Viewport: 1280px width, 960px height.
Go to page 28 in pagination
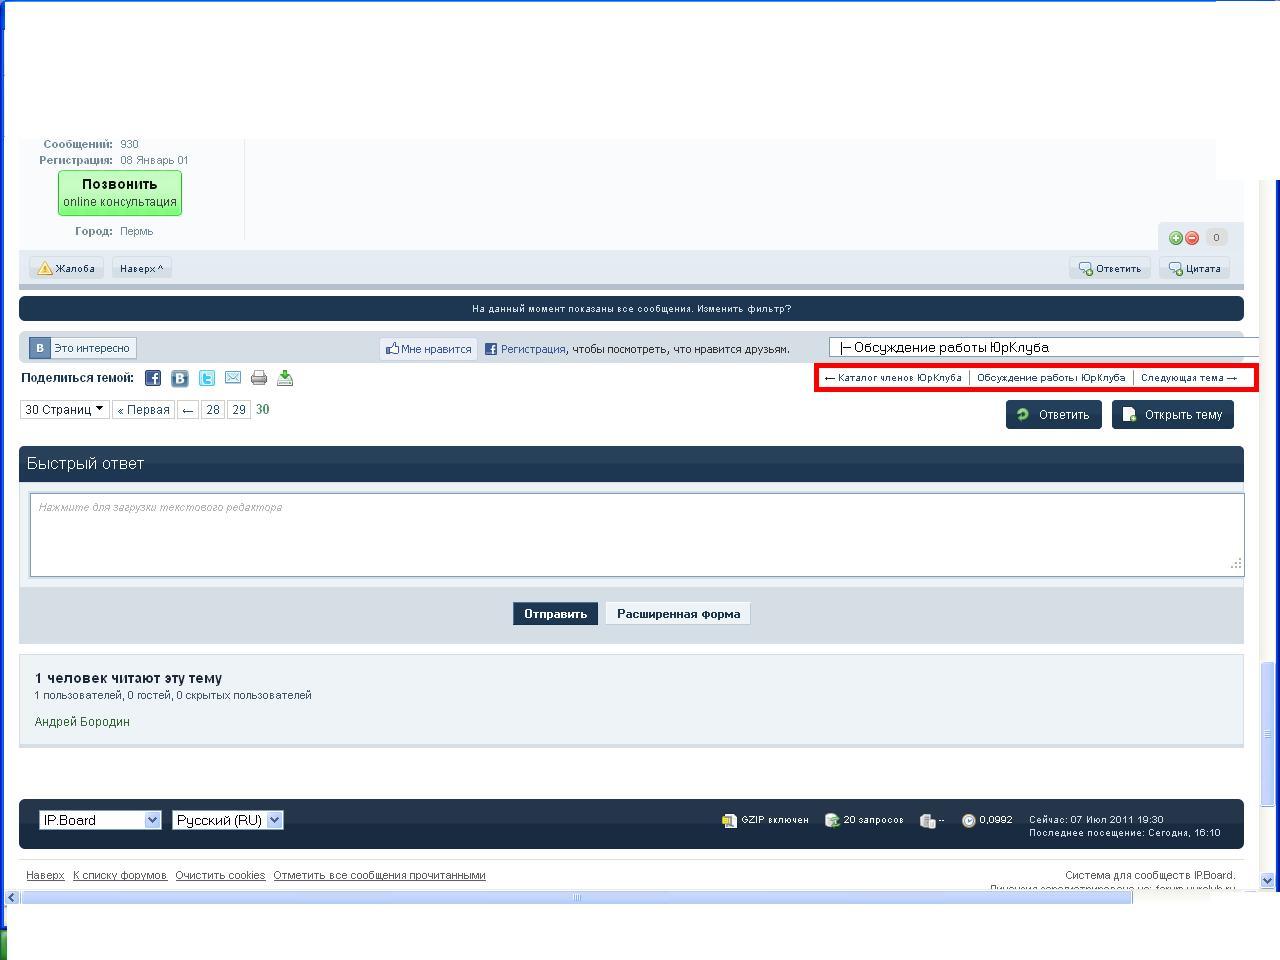tap(213, 410)
